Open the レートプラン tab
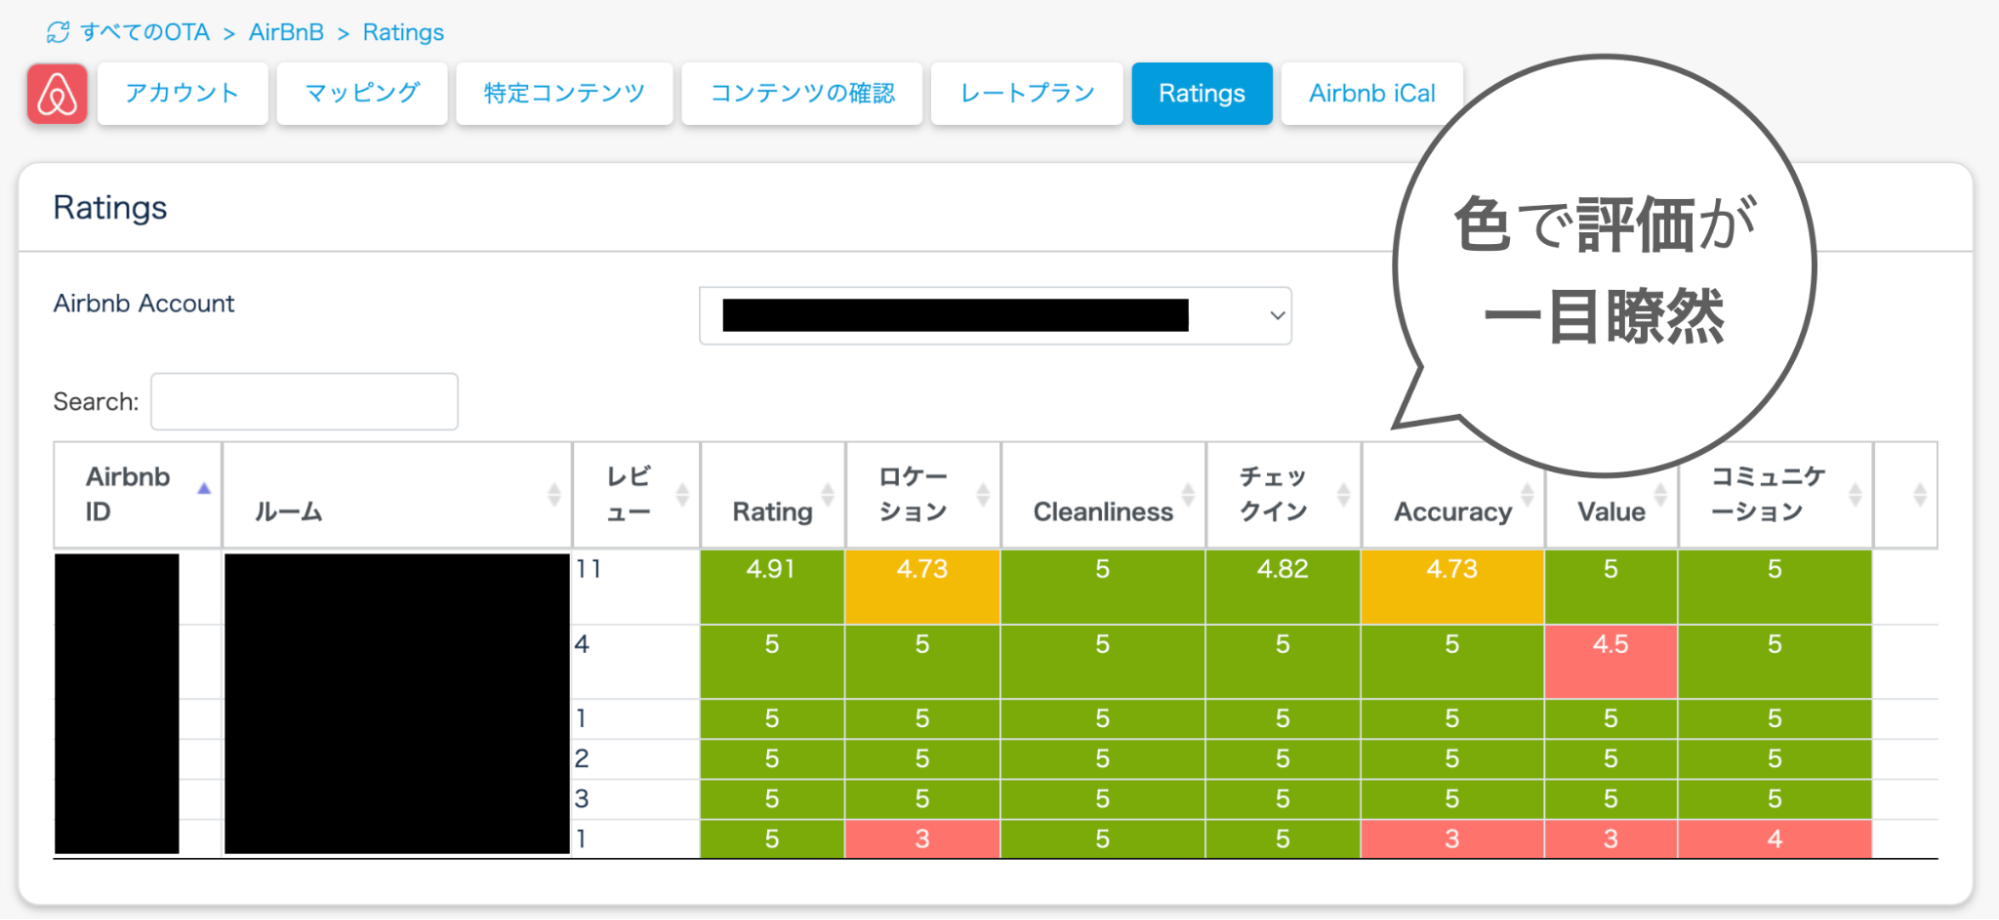Image resolution: width=1999 pixels, height=920 pixels. click(x=1027, y=94)
